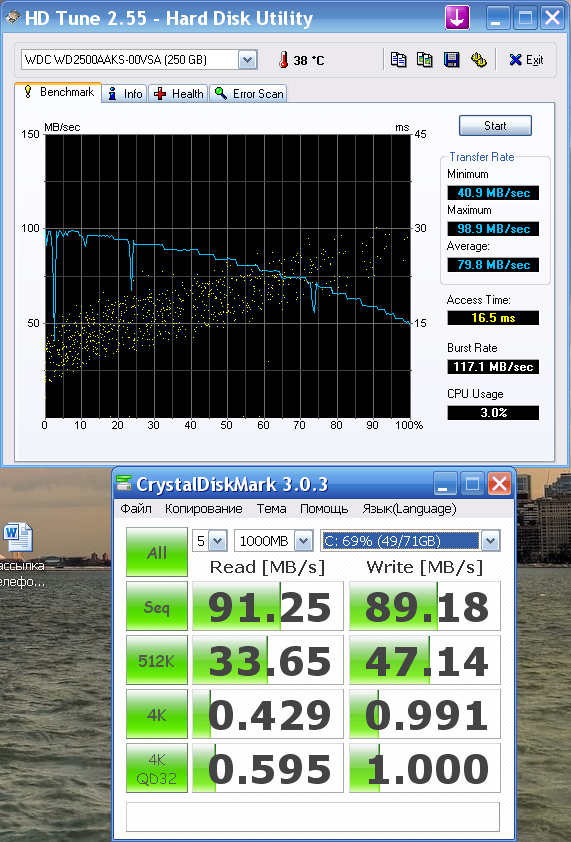Click the 512K write result 47.14
Image resolution: width=571 pixels, height=842 pixels.
[x=425, y=660]
